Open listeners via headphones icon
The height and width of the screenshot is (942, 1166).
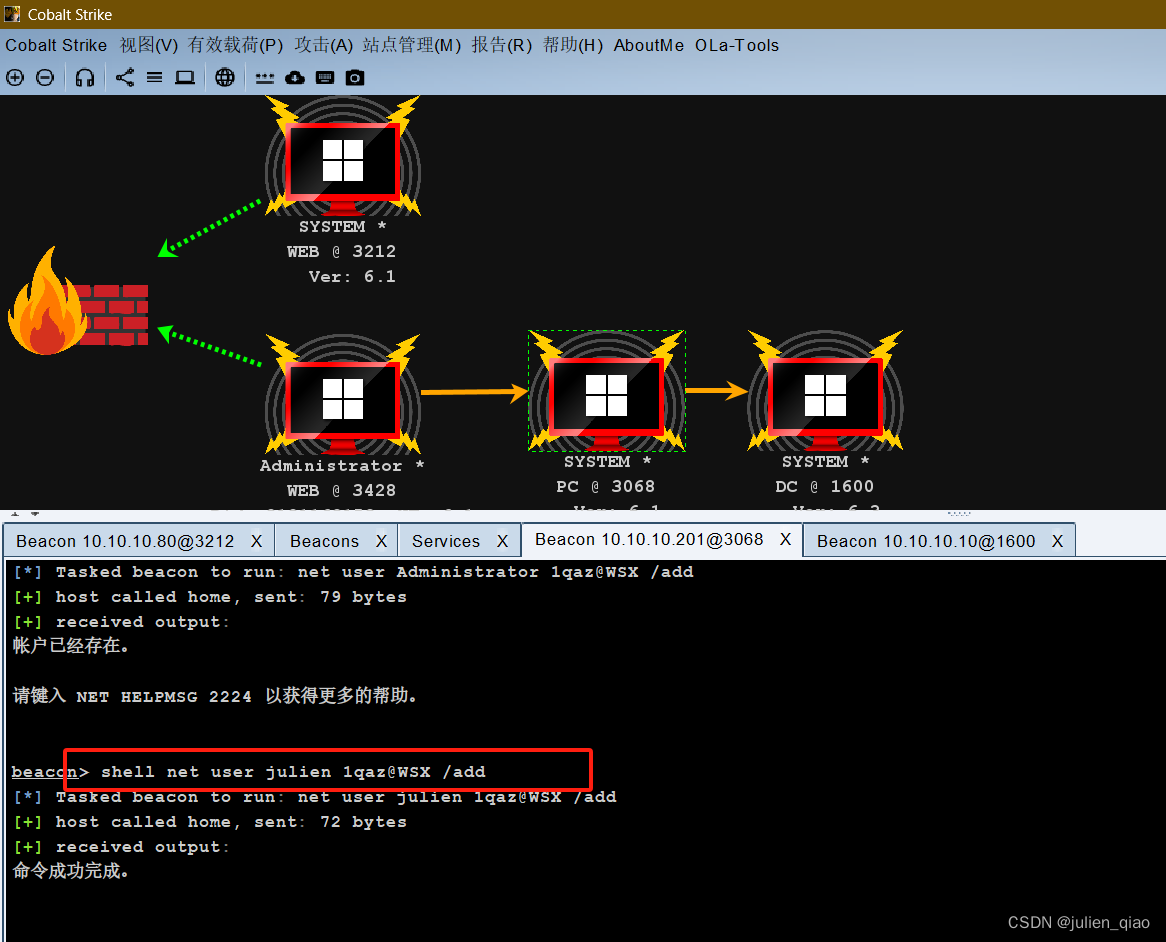click(x=85, y=77)
